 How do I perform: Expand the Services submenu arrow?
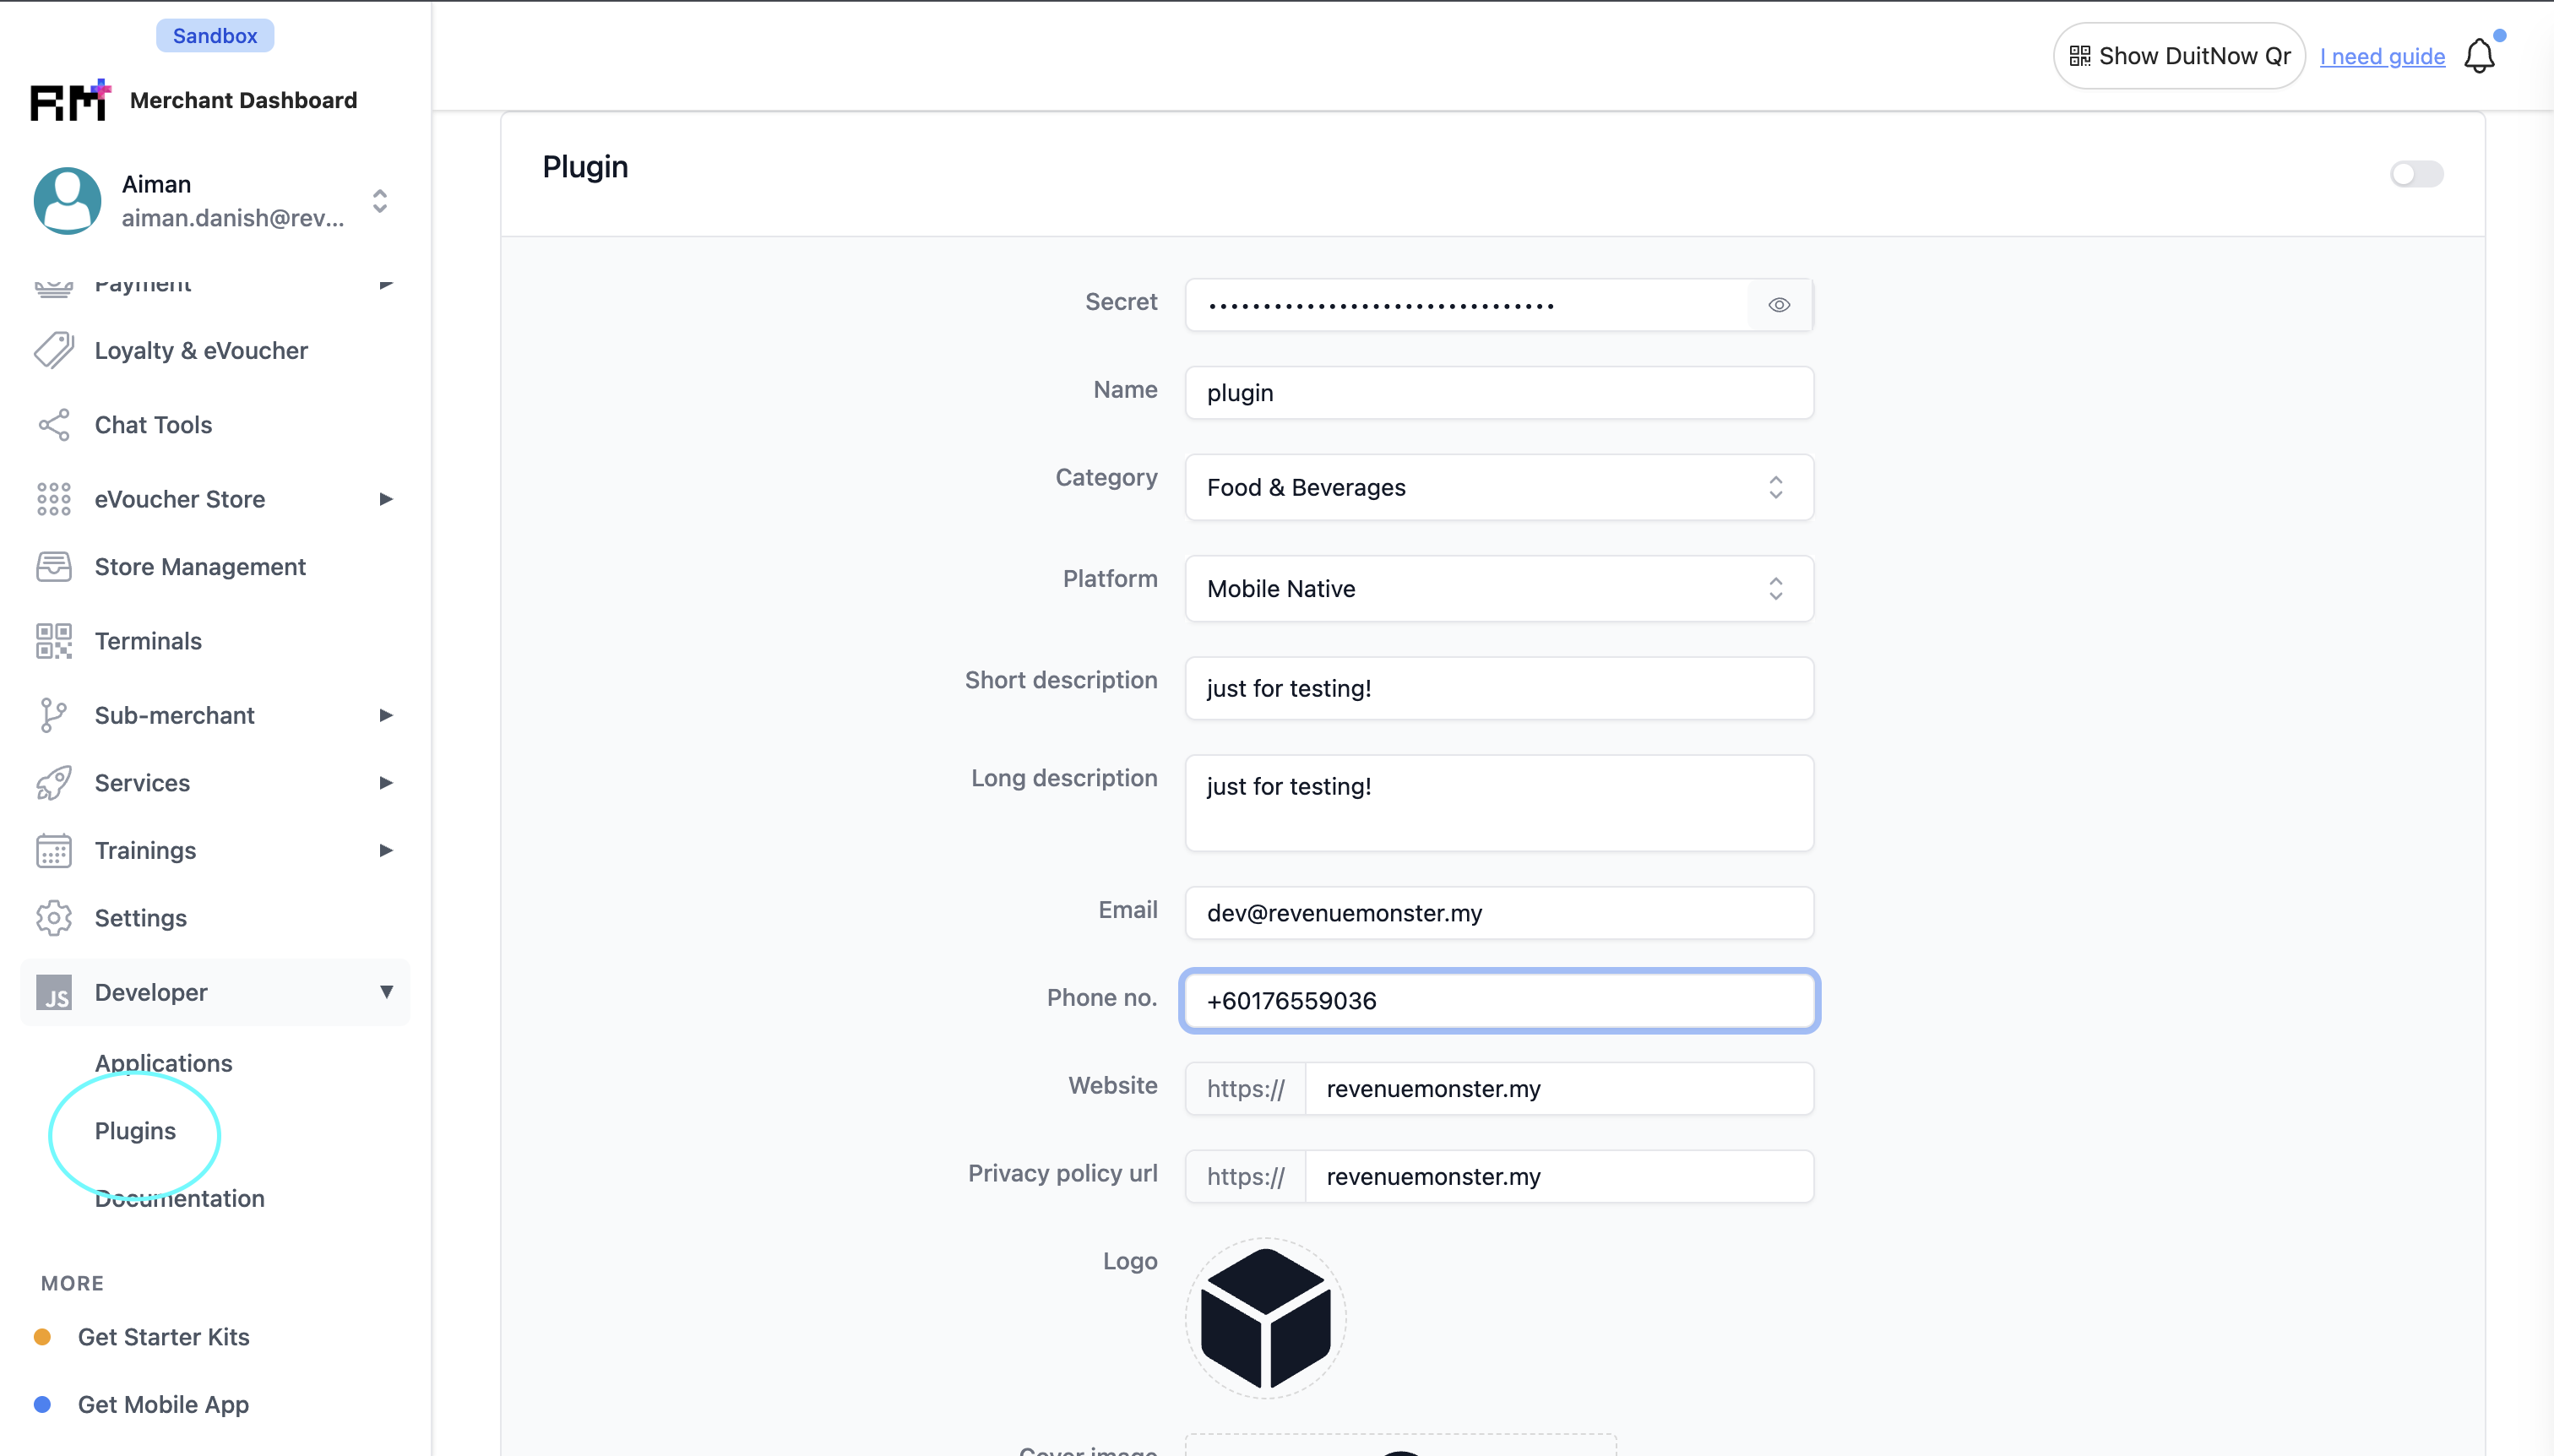[386, 783]
